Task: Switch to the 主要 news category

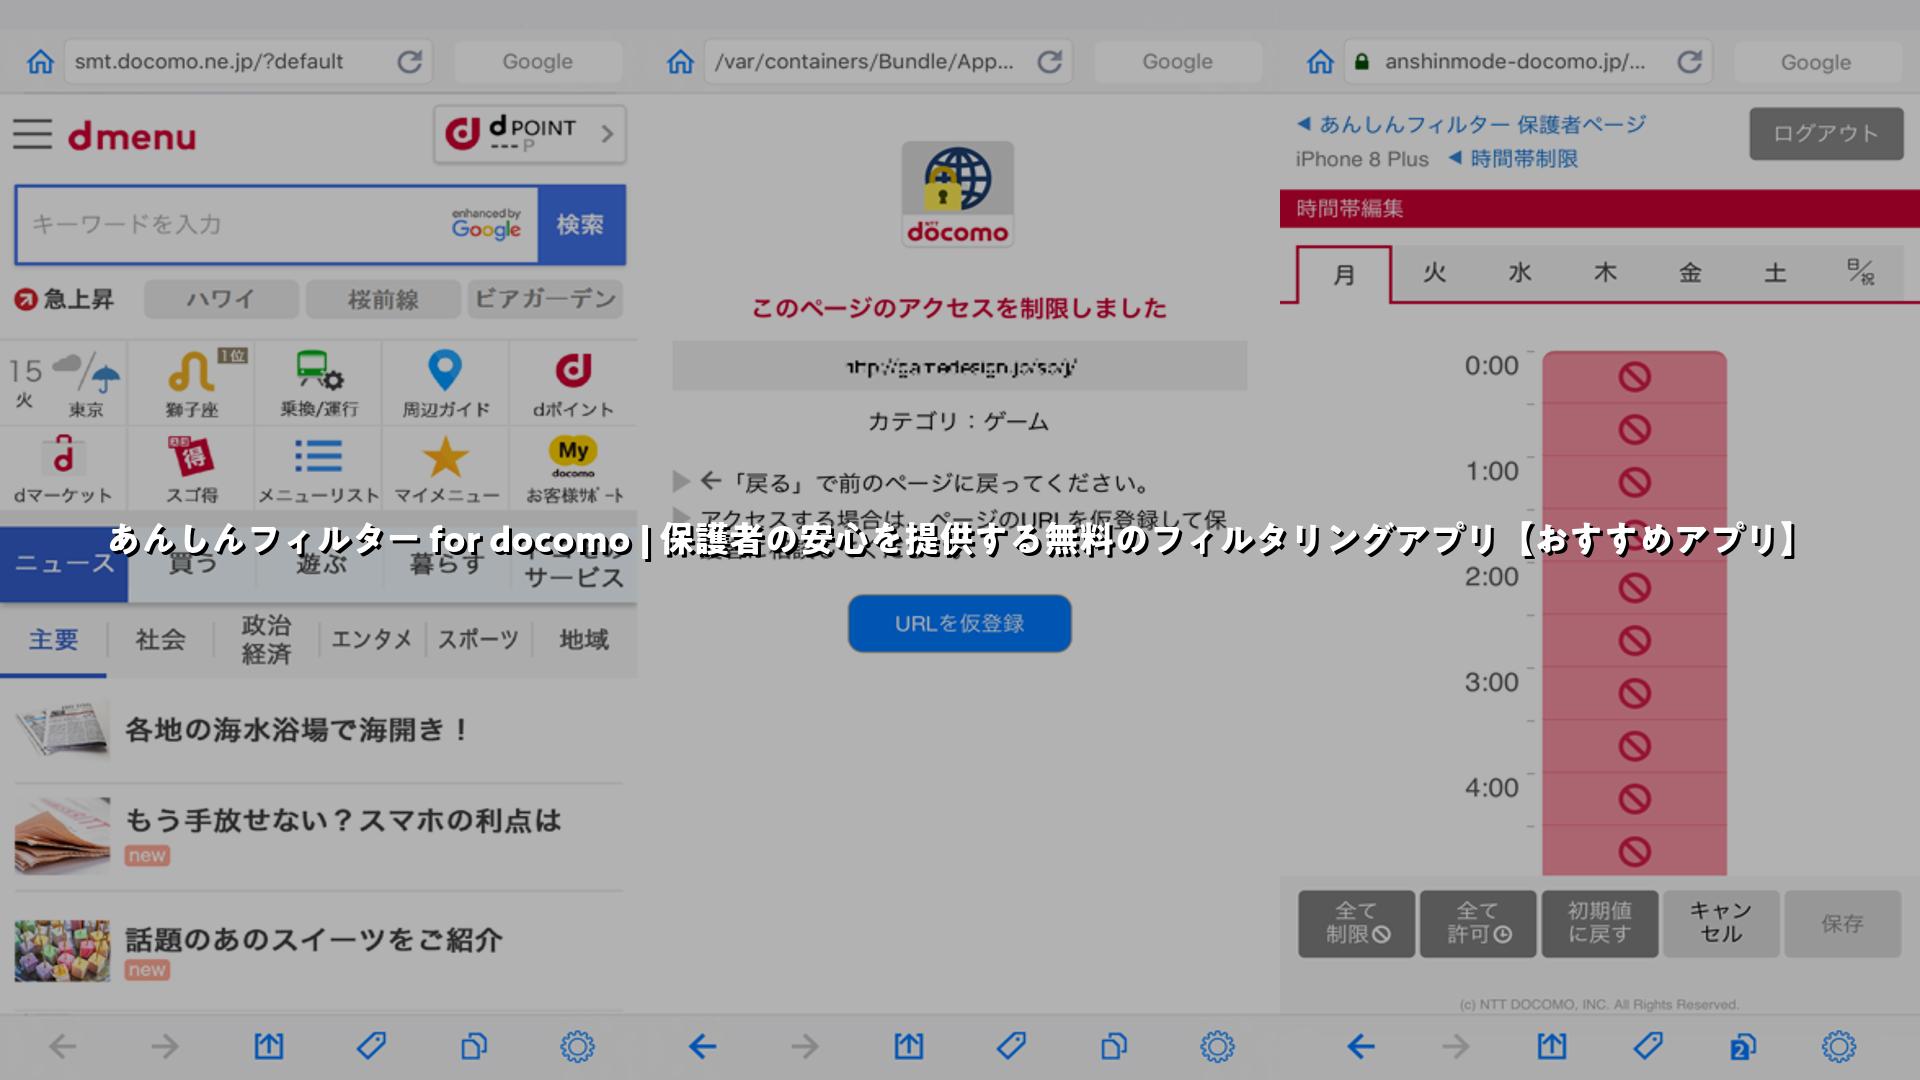Action: pyautogui.click(x=53, y=640)
